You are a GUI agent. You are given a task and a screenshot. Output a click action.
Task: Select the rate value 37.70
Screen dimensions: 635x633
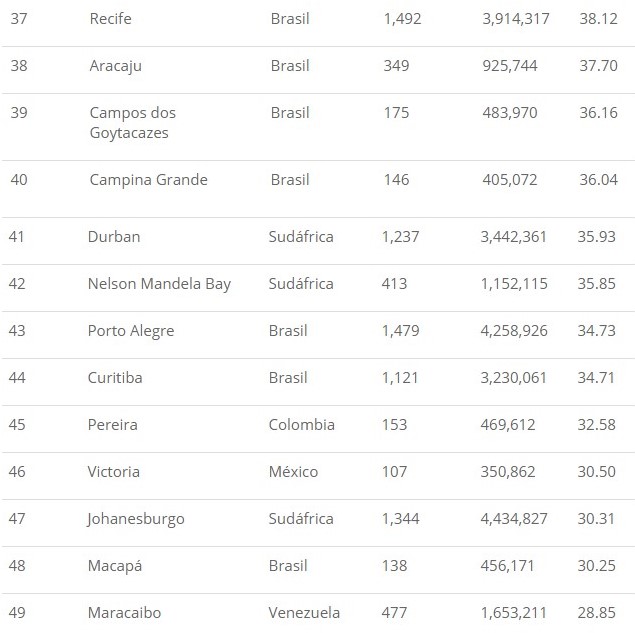598,66
